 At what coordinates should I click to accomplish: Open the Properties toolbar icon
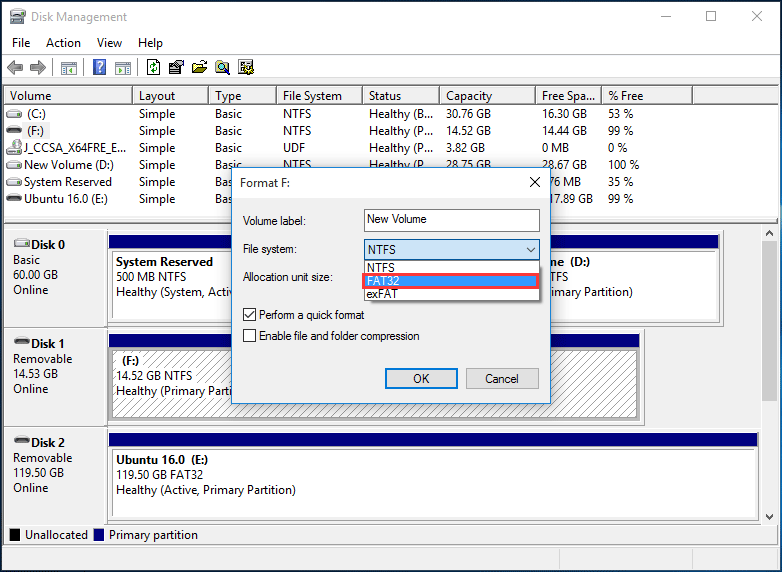tap(176, 67)
